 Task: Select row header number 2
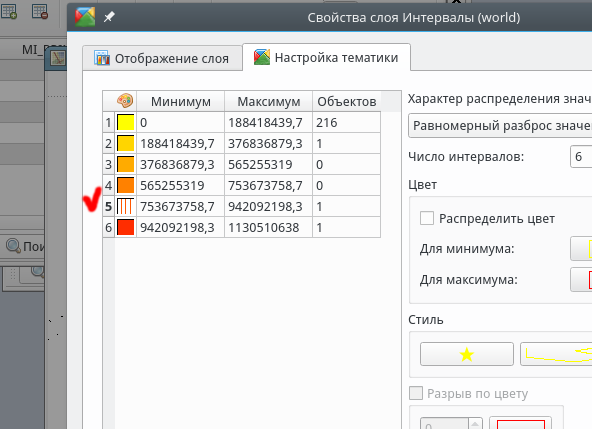pyautogui.click(x=108, y=144)
